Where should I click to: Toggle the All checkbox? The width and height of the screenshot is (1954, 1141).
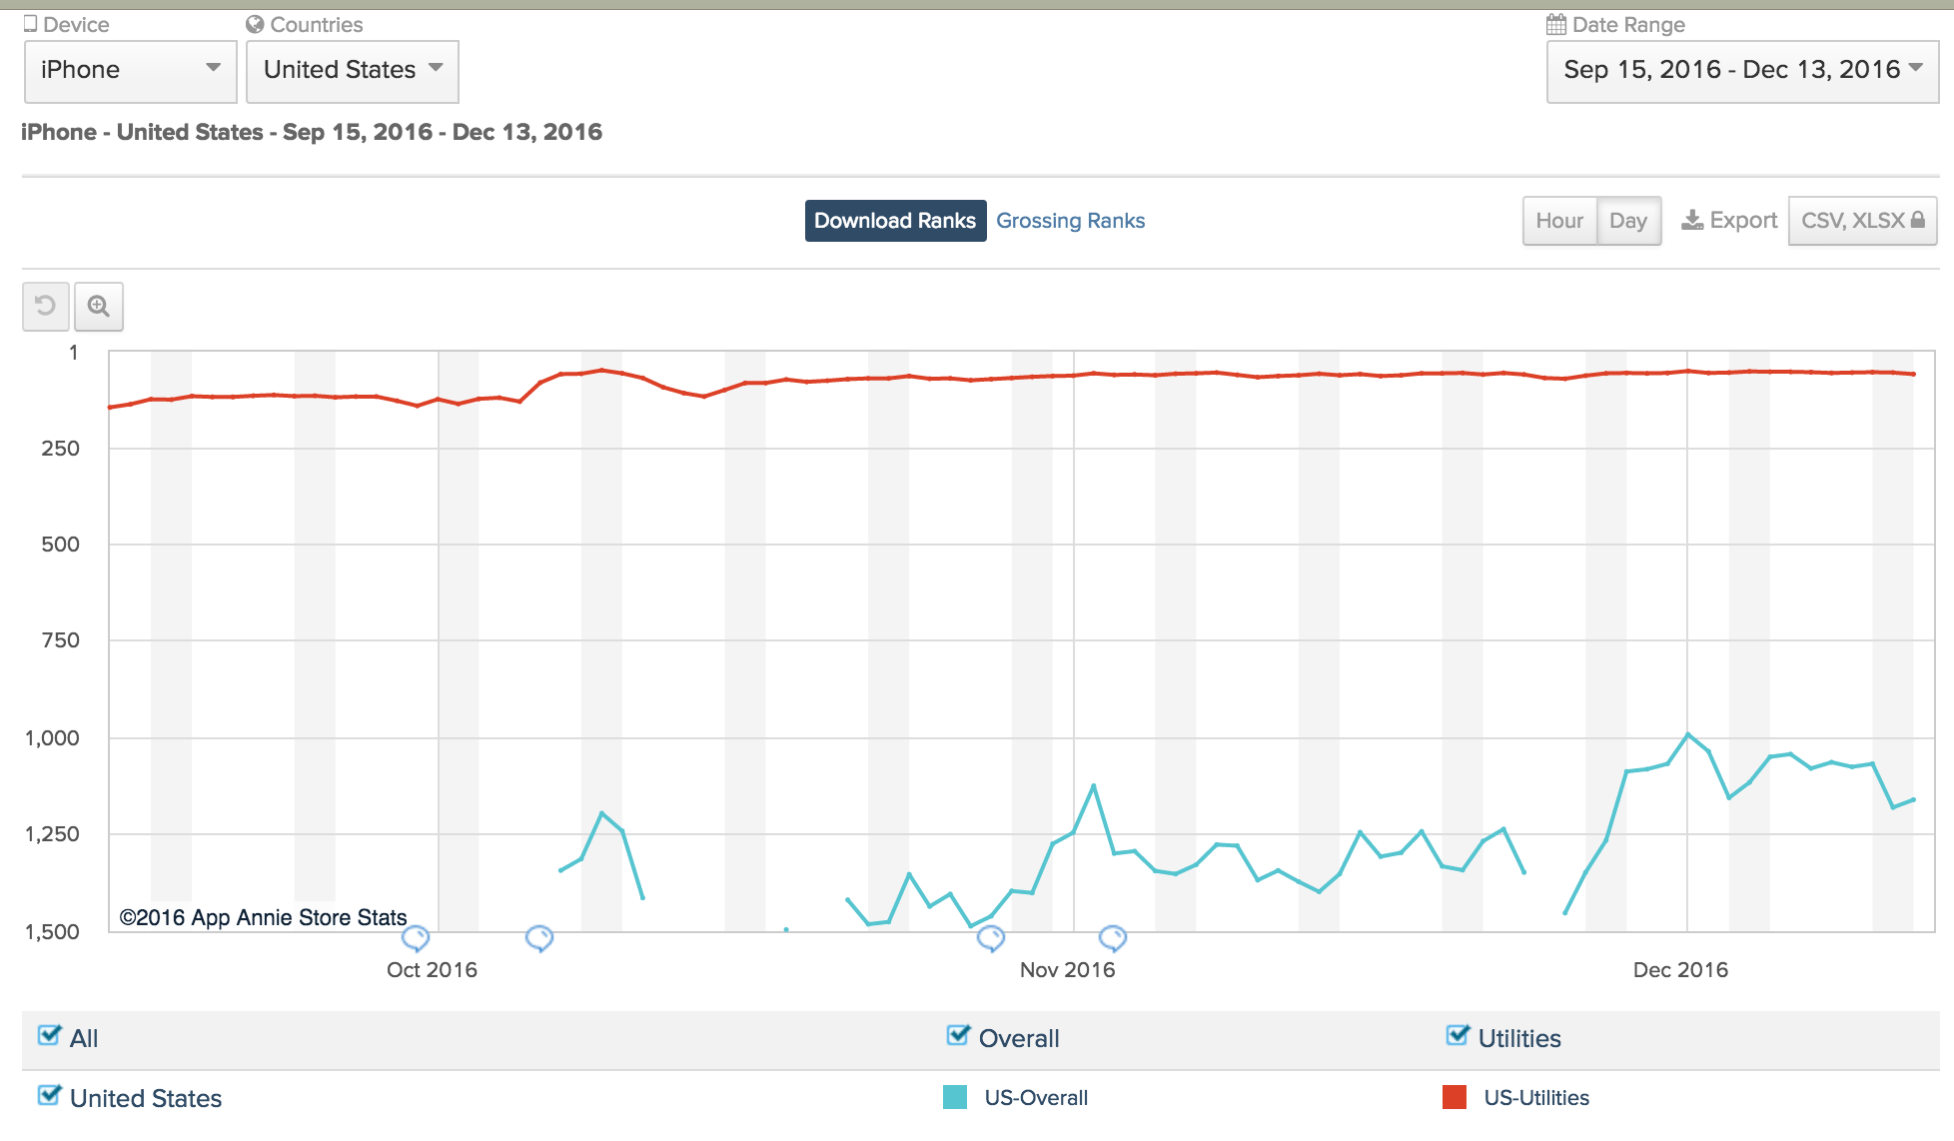[x=49, y=1036]
